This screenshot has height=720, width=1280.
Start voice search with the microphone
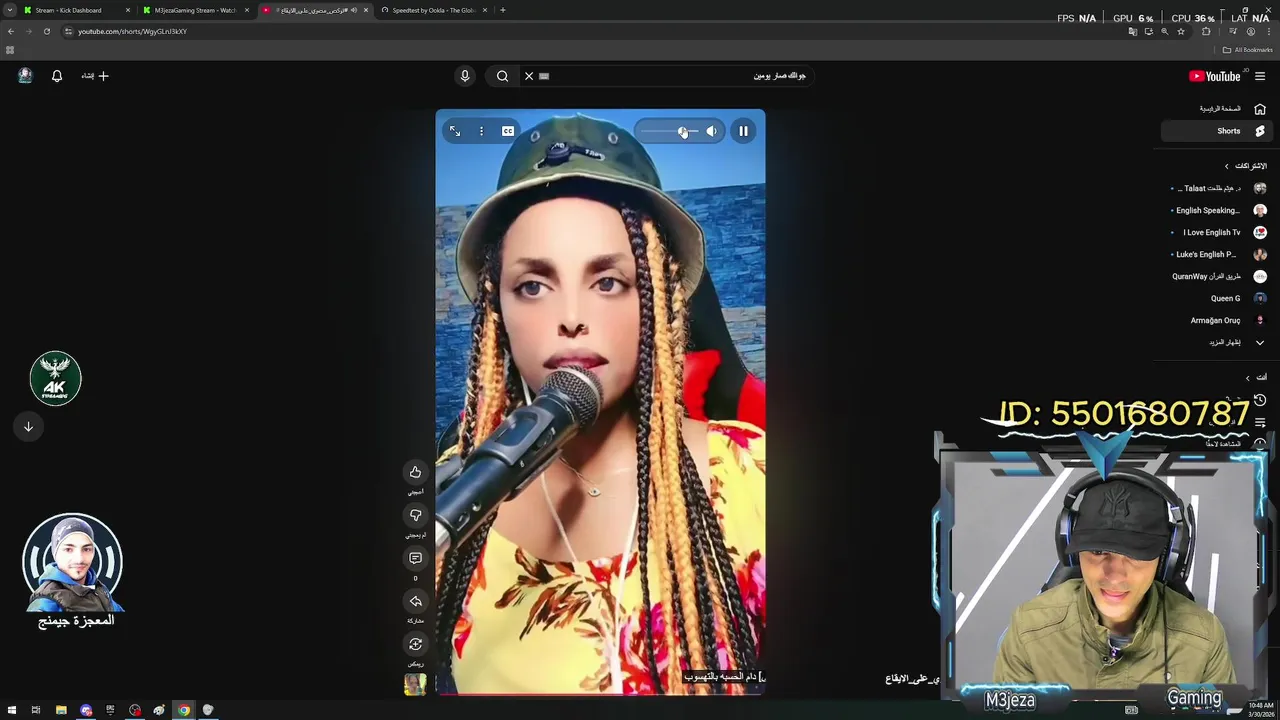465,76
